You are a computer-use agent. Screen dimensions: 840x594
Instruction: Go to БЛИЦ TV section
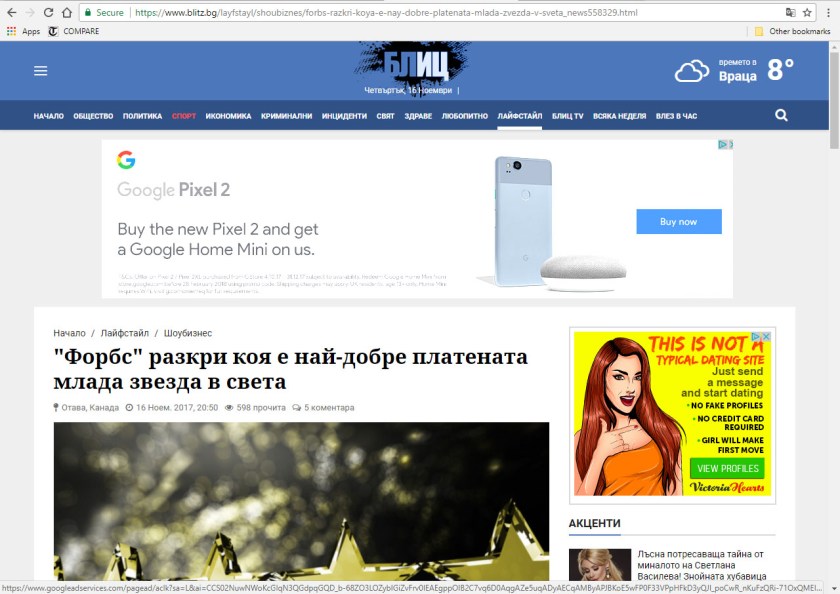point(567,116)
